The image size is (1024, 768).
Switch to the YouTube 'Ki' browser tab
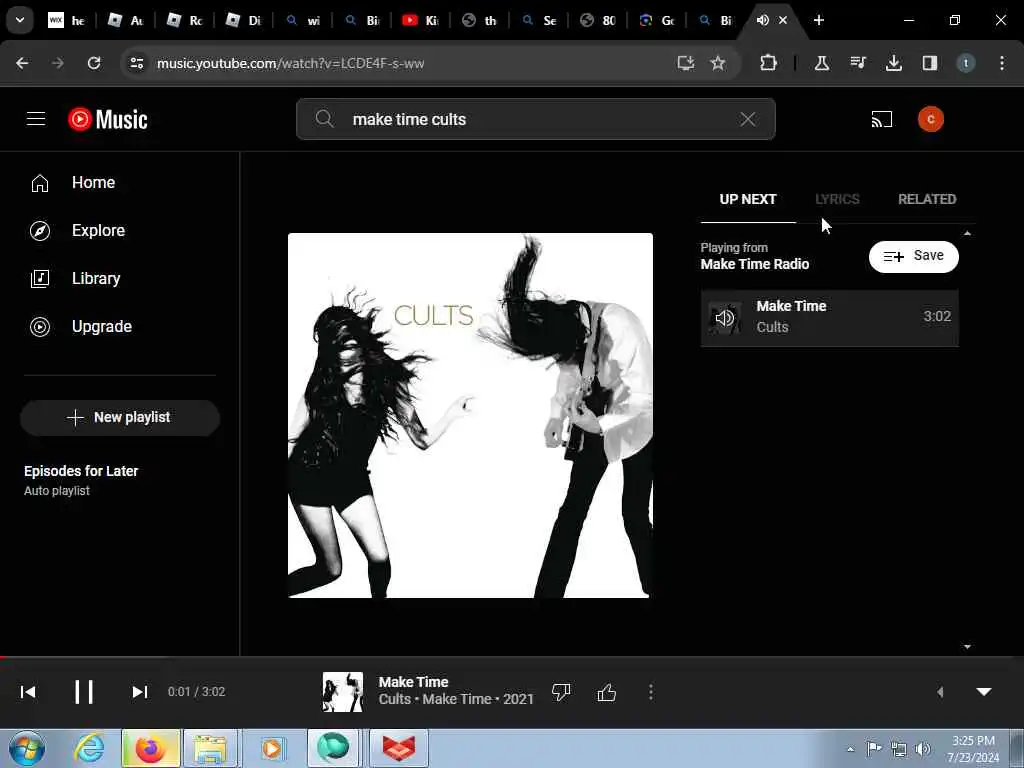[x=420, y=20]
